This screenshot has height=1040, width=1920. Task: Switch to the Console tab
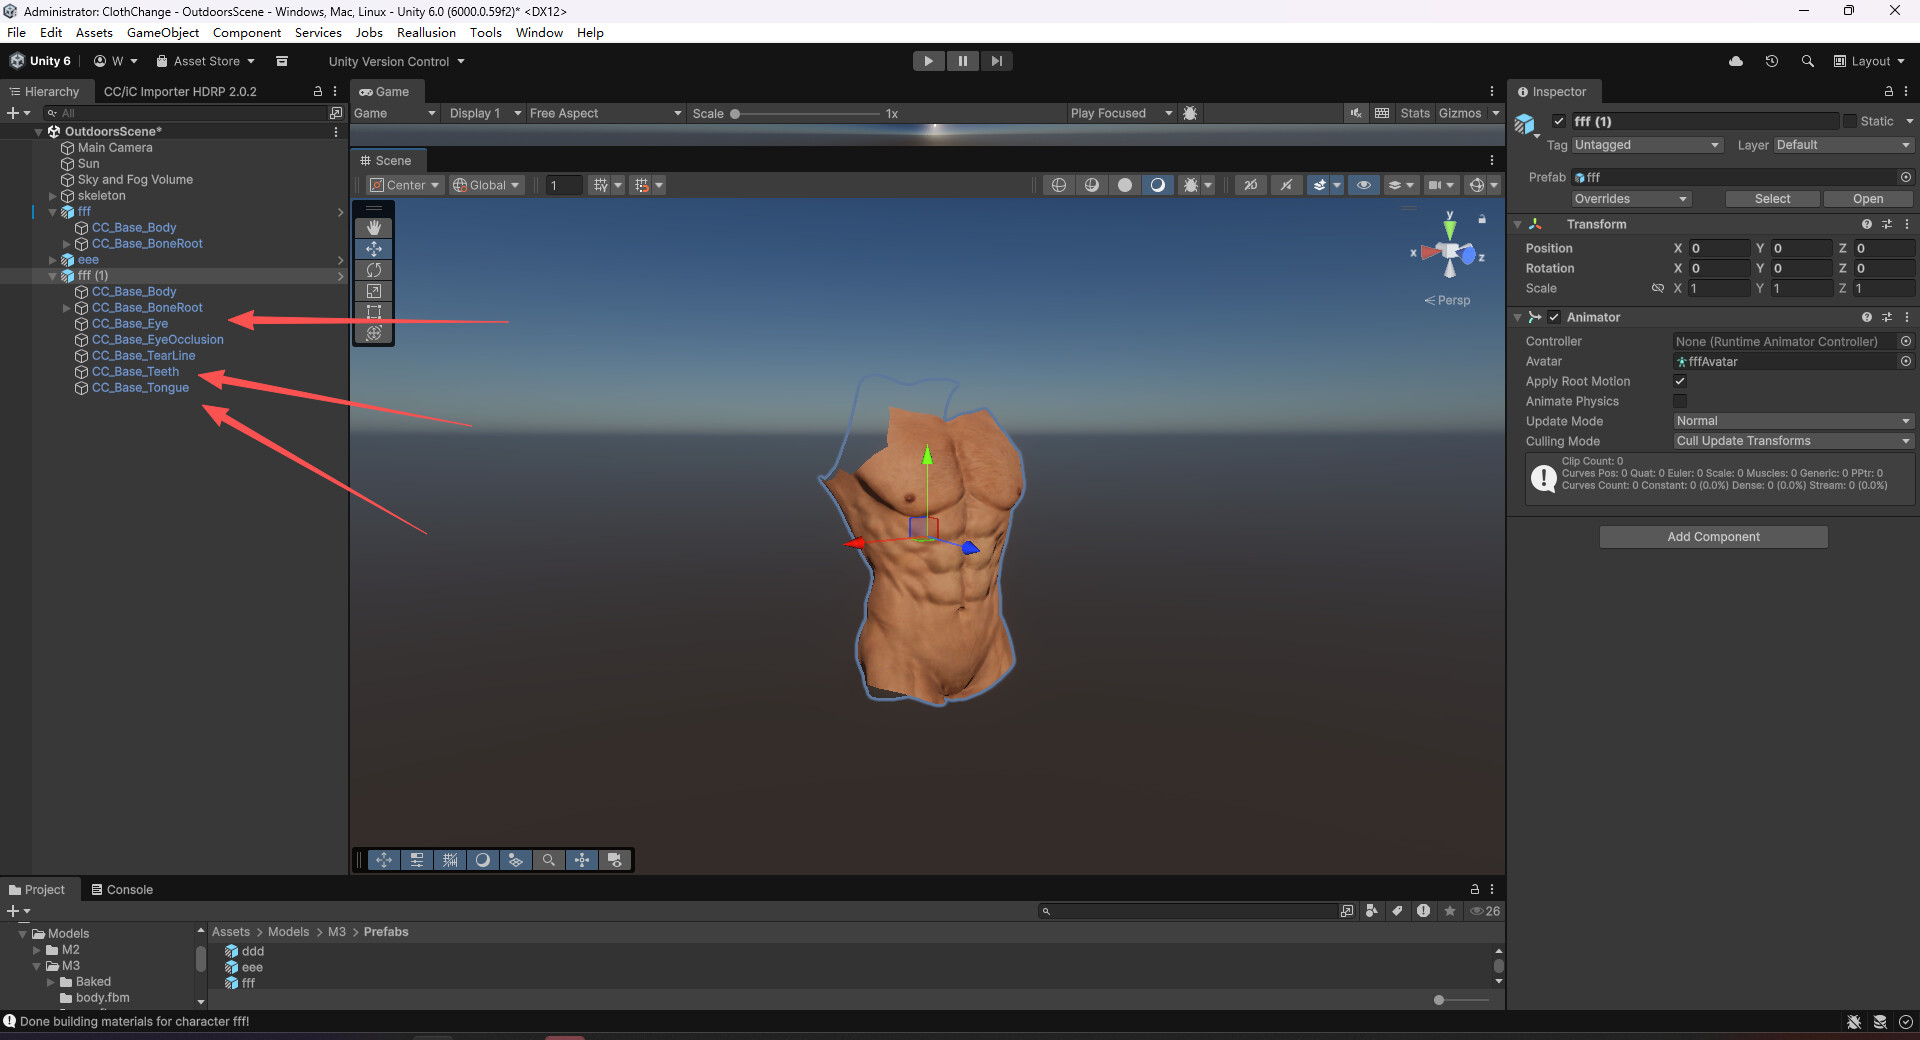[122, 889]
